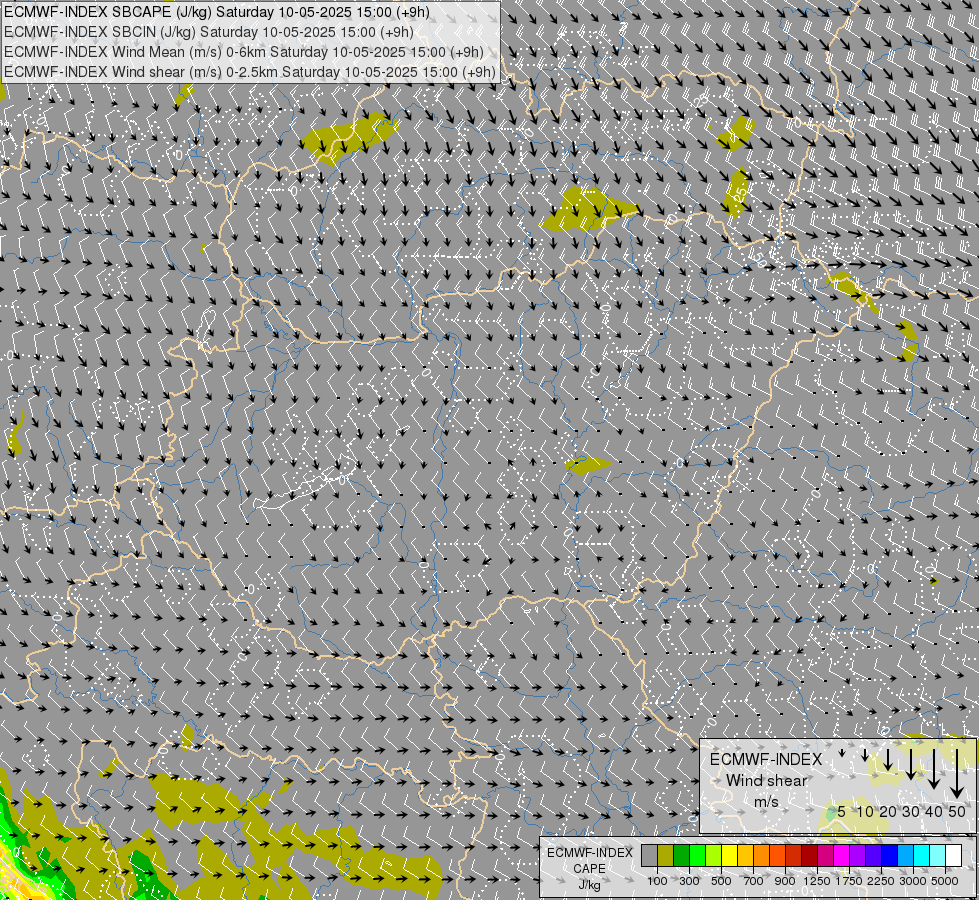
Task: Select the magenta CAPE swatch before 1750
Action: tap(842, 856)
